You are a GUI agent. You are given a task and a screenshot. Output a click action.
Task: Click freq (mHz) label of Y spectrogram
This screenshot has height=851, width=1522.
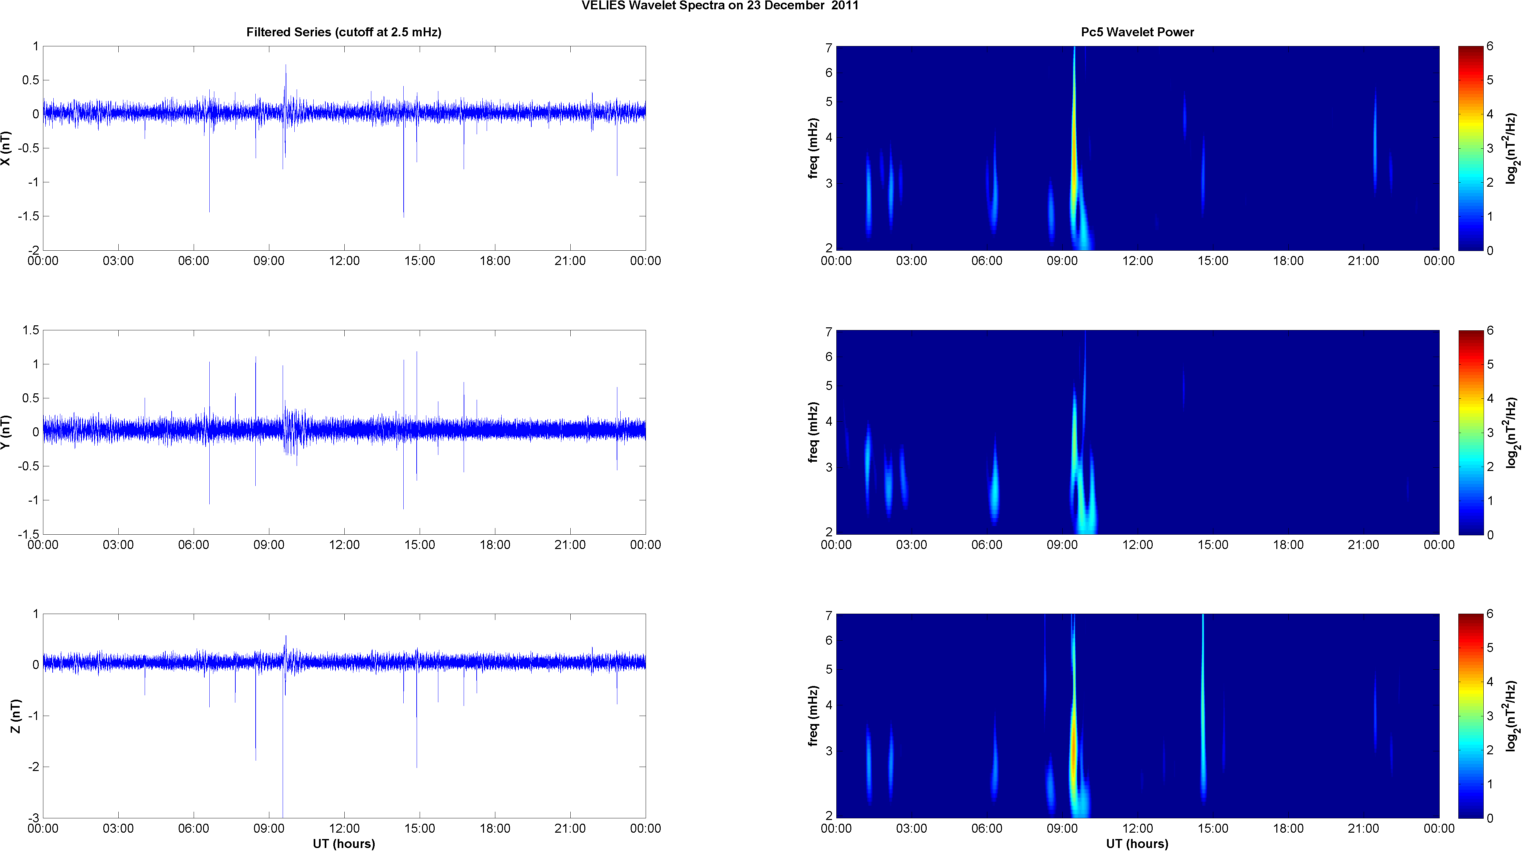pyautogui.click(x=814, y=432)
